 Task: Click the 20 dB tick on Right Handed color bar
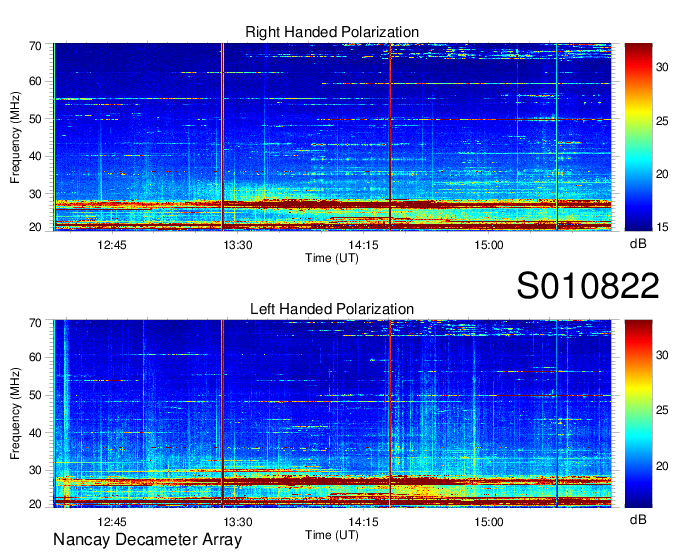pos(662,174)
